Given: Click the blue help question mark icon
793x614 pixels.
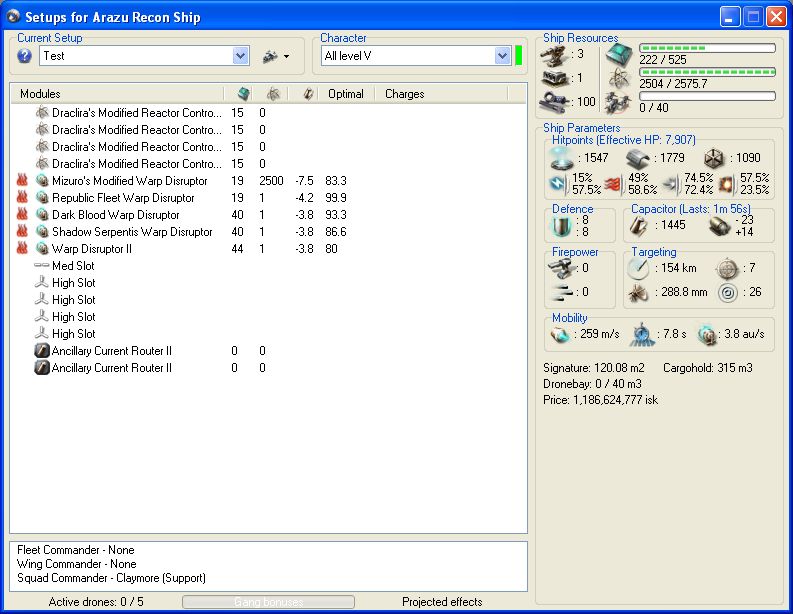Looking at the screenshot, I should coord(24,56).
